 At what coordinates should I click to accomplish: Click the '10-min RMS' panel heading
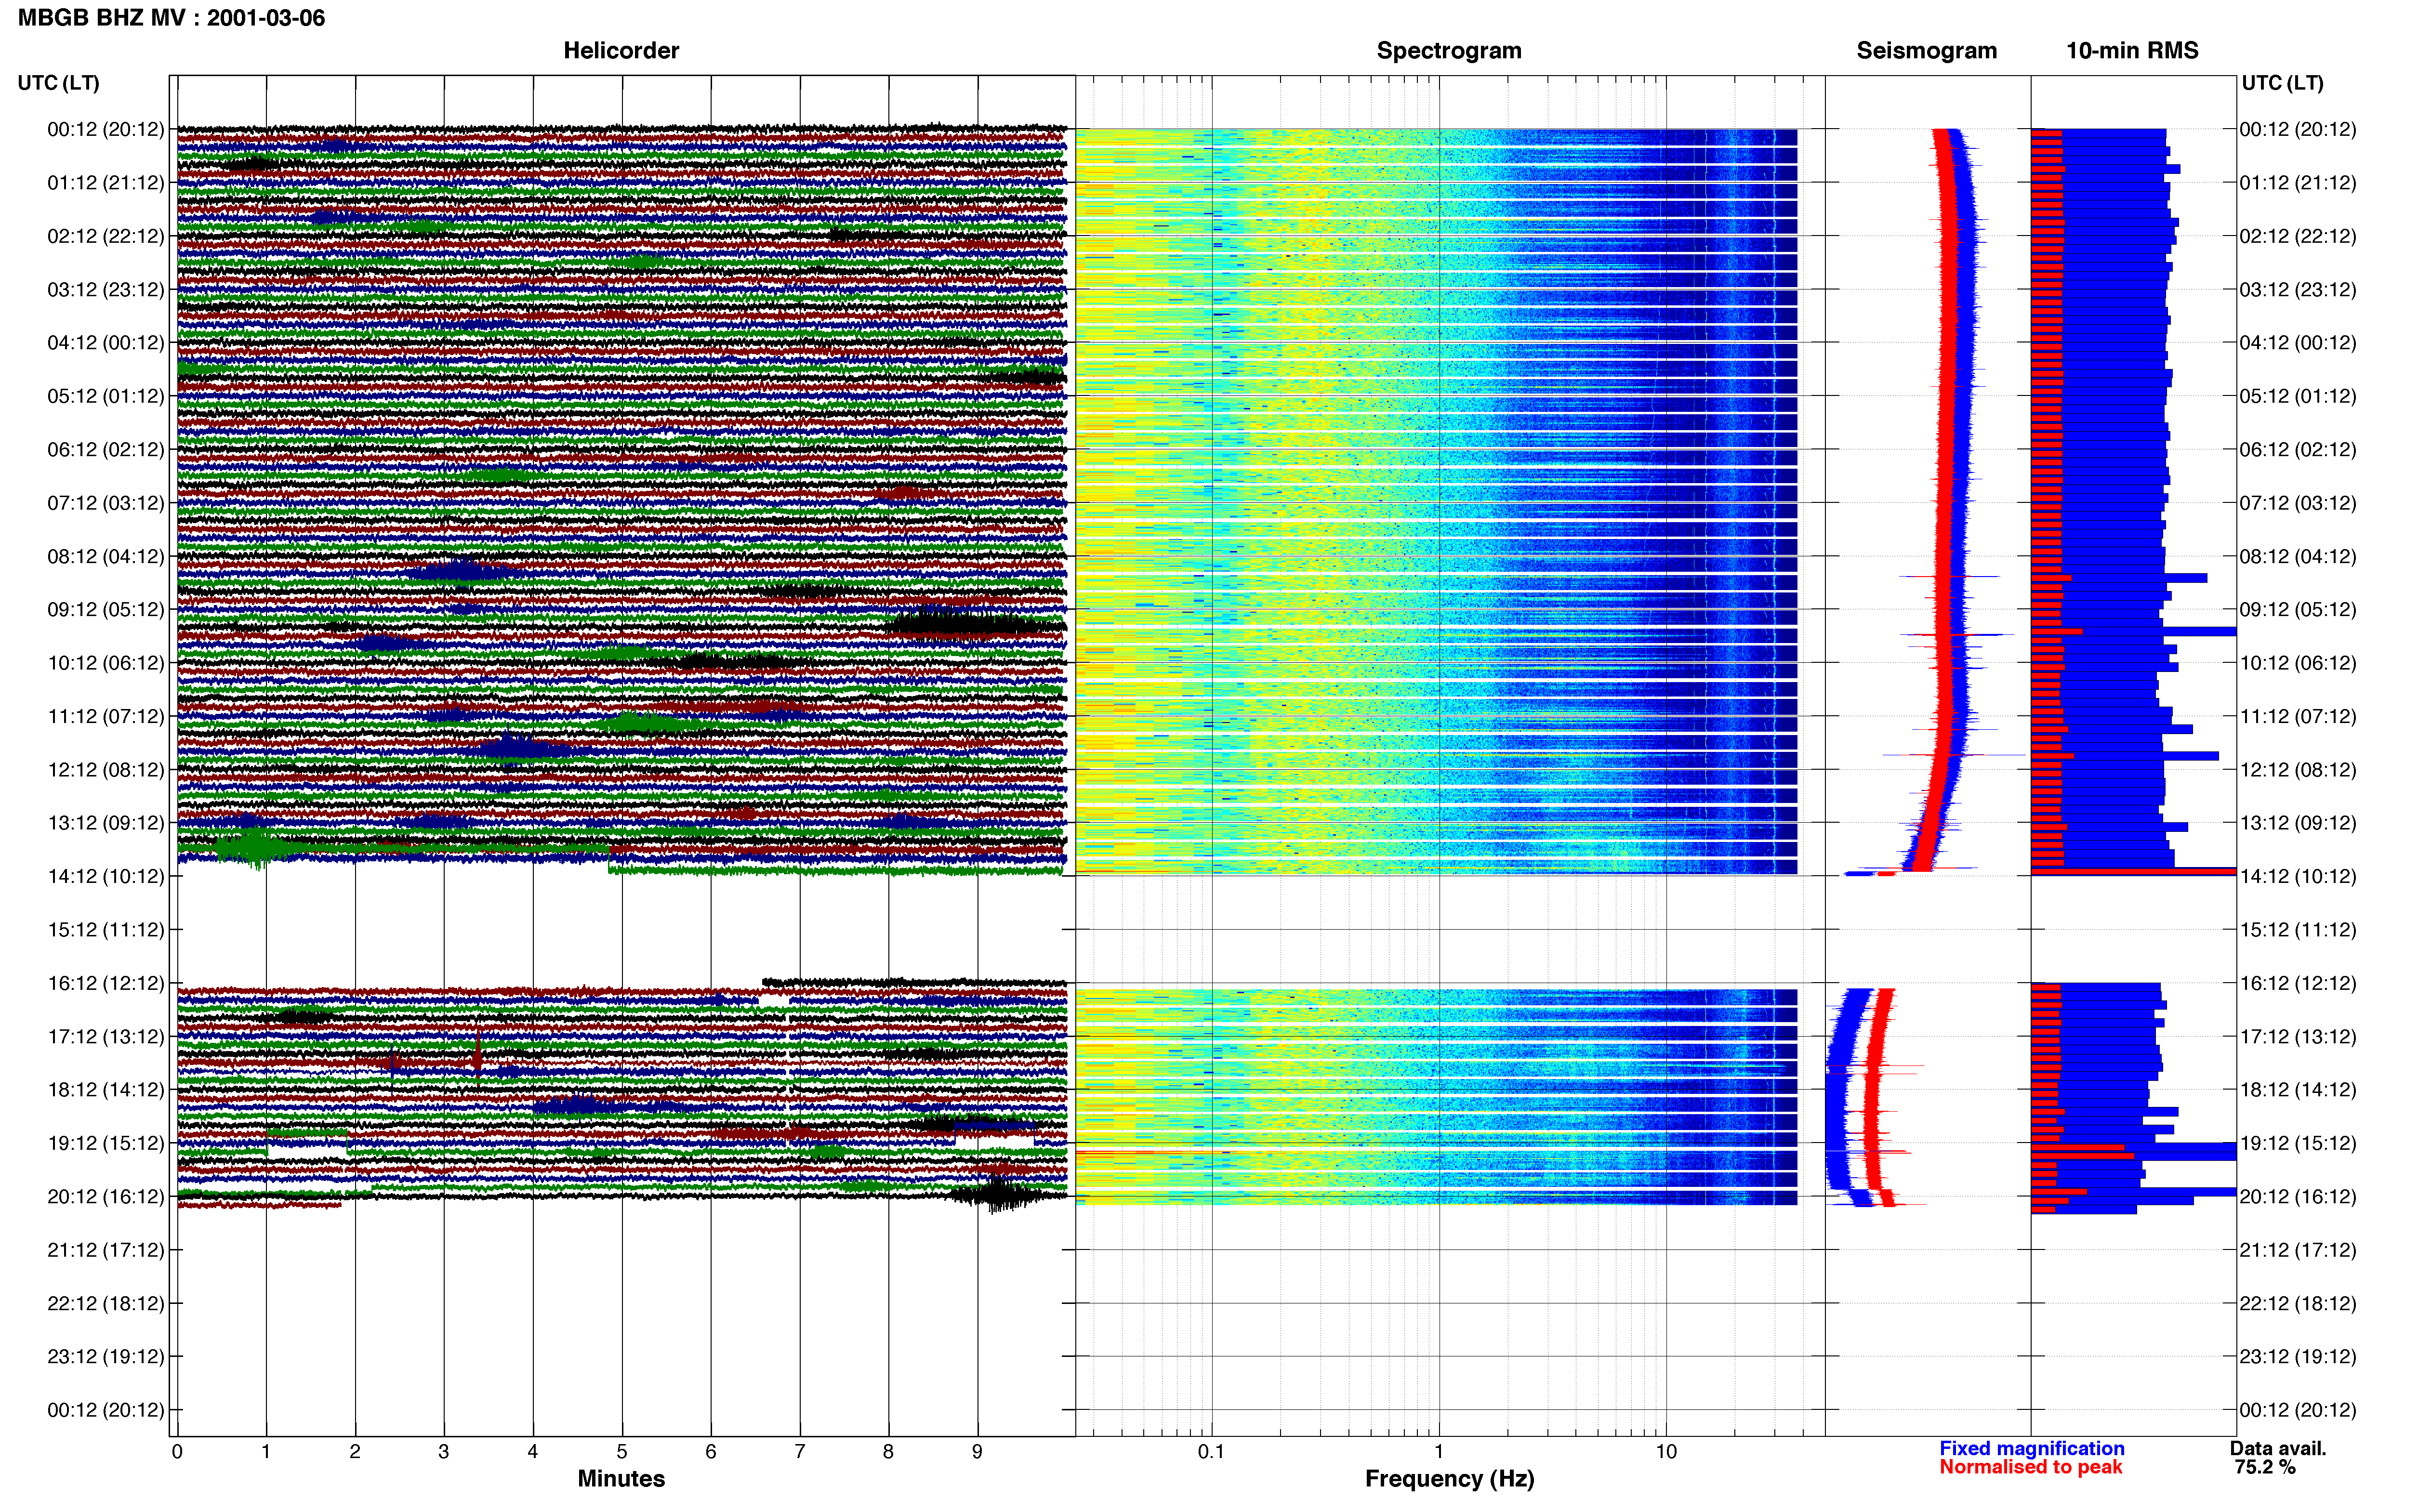click(x=2132, y=50)
